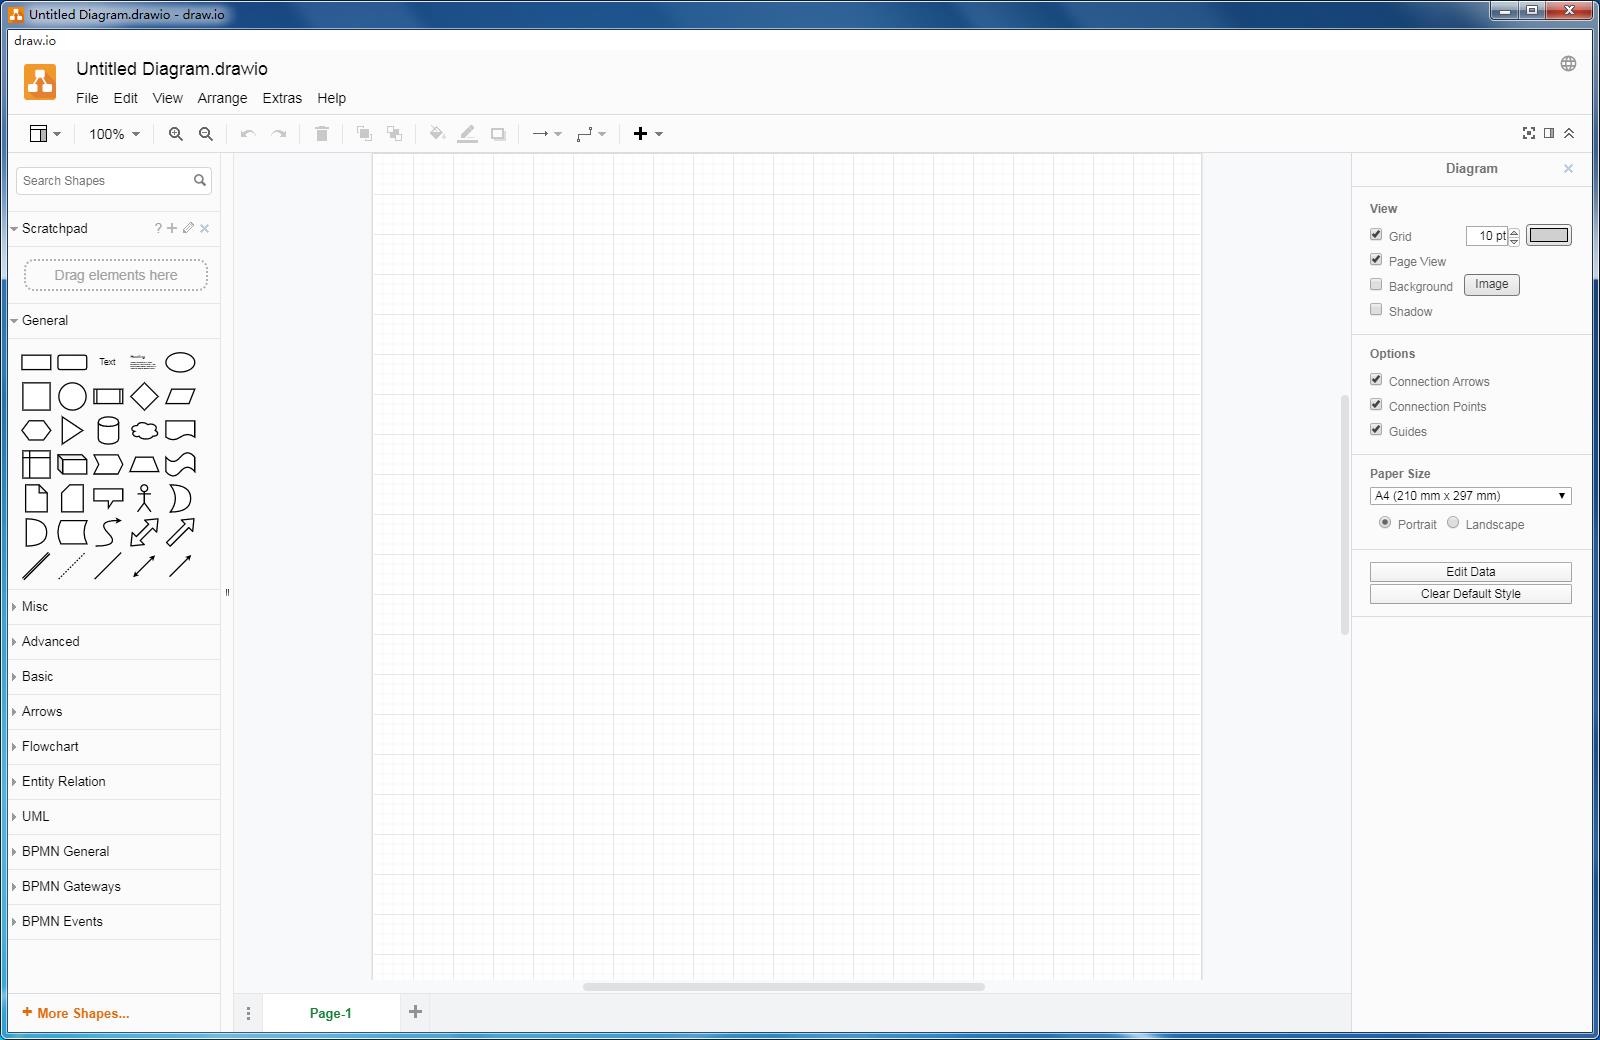Select the Actor stick figure shape
1600x1040 pixels.
click(x=144, y=498)
